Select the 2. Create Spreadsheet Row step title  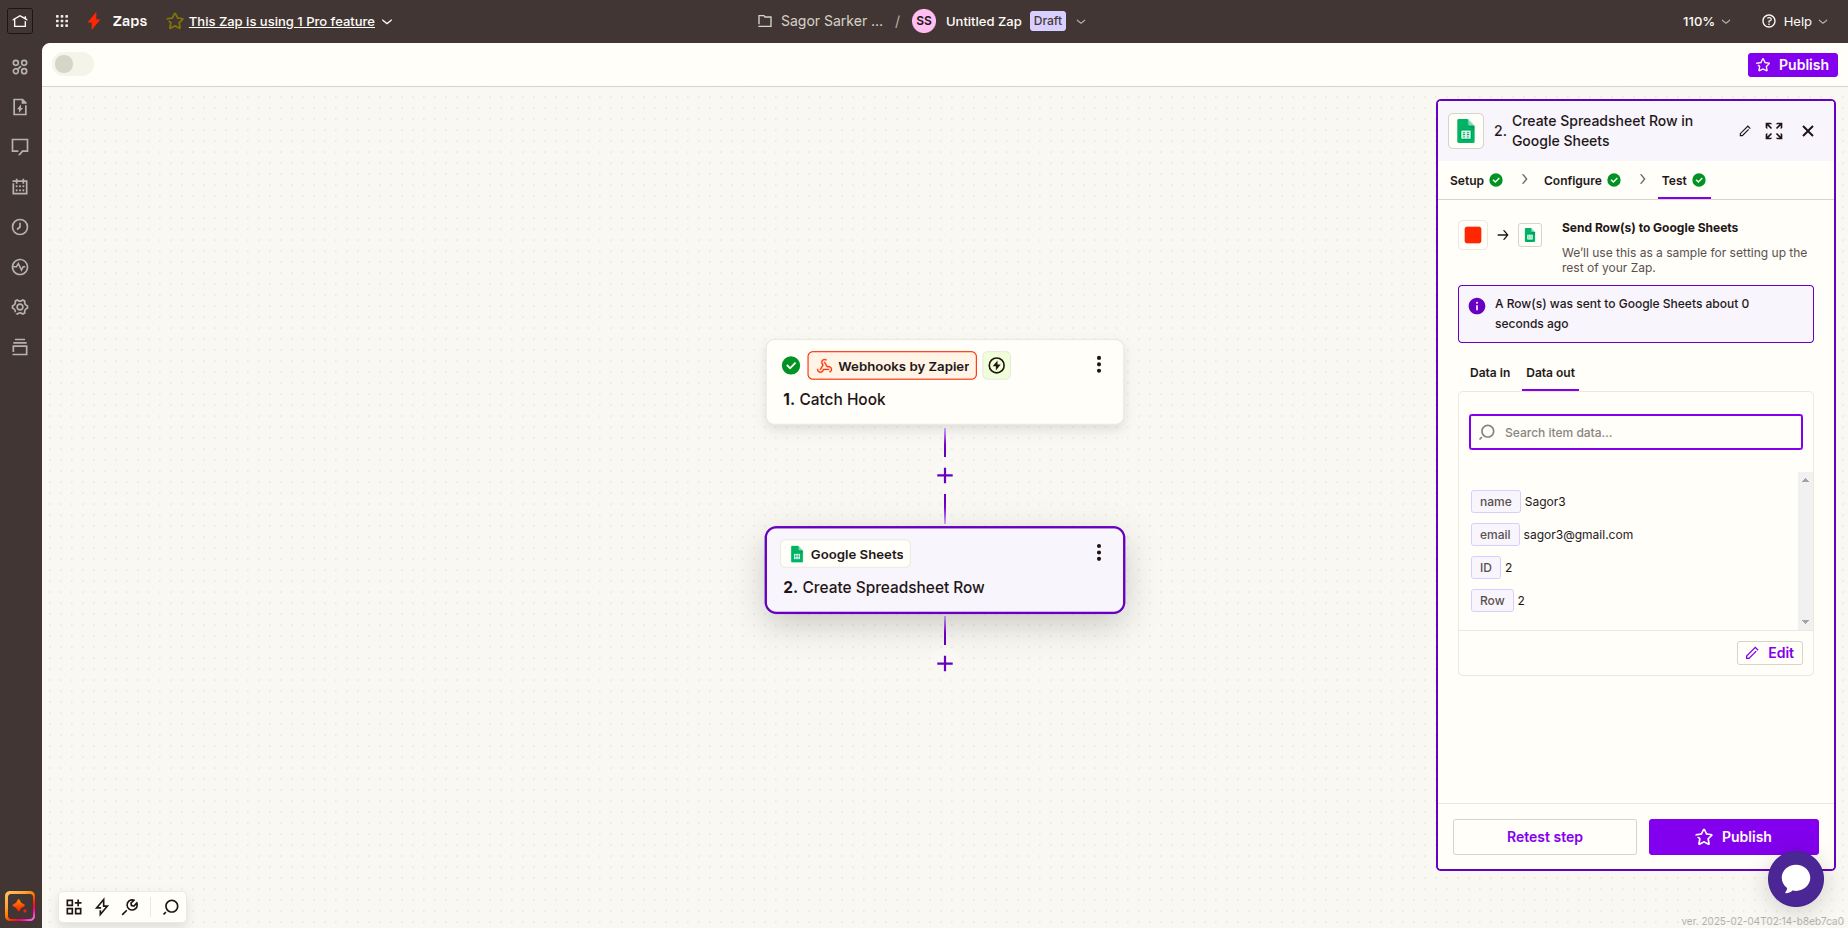[884, 587]
